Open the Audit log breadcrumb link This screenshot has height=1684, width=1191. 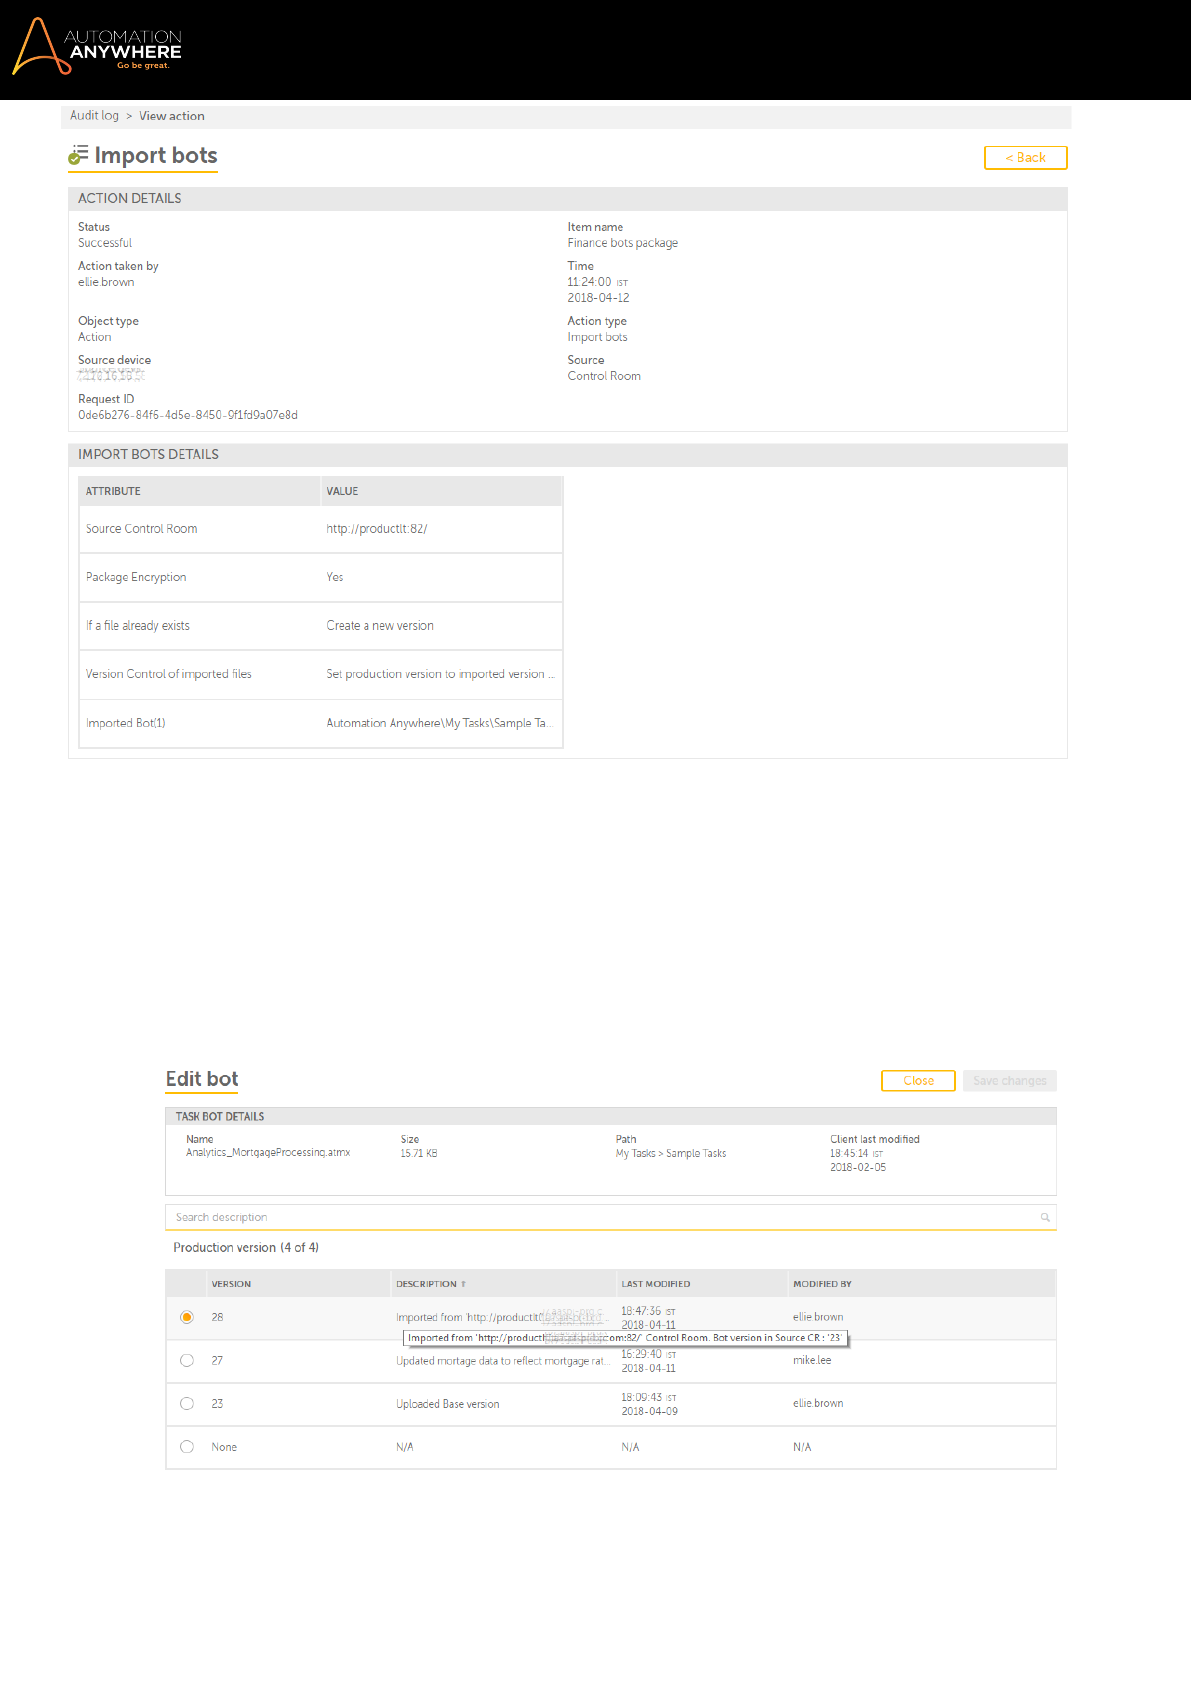tap(94, 115)
